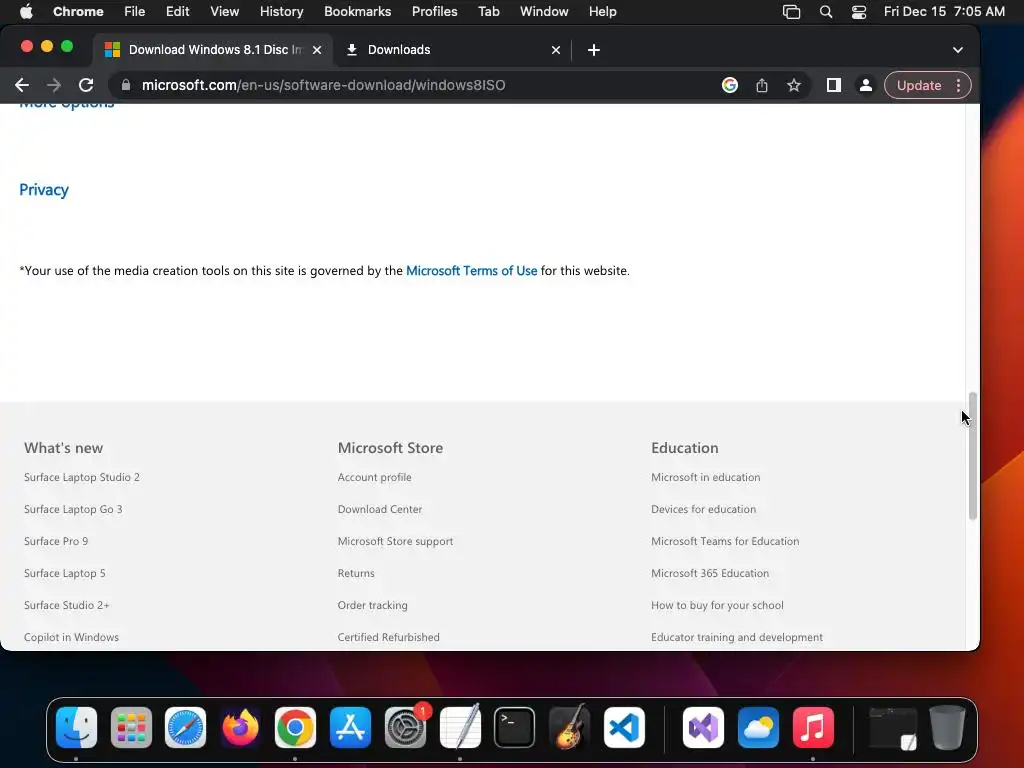Open the File menu
1024x768 pixels.
click(135, 11)
